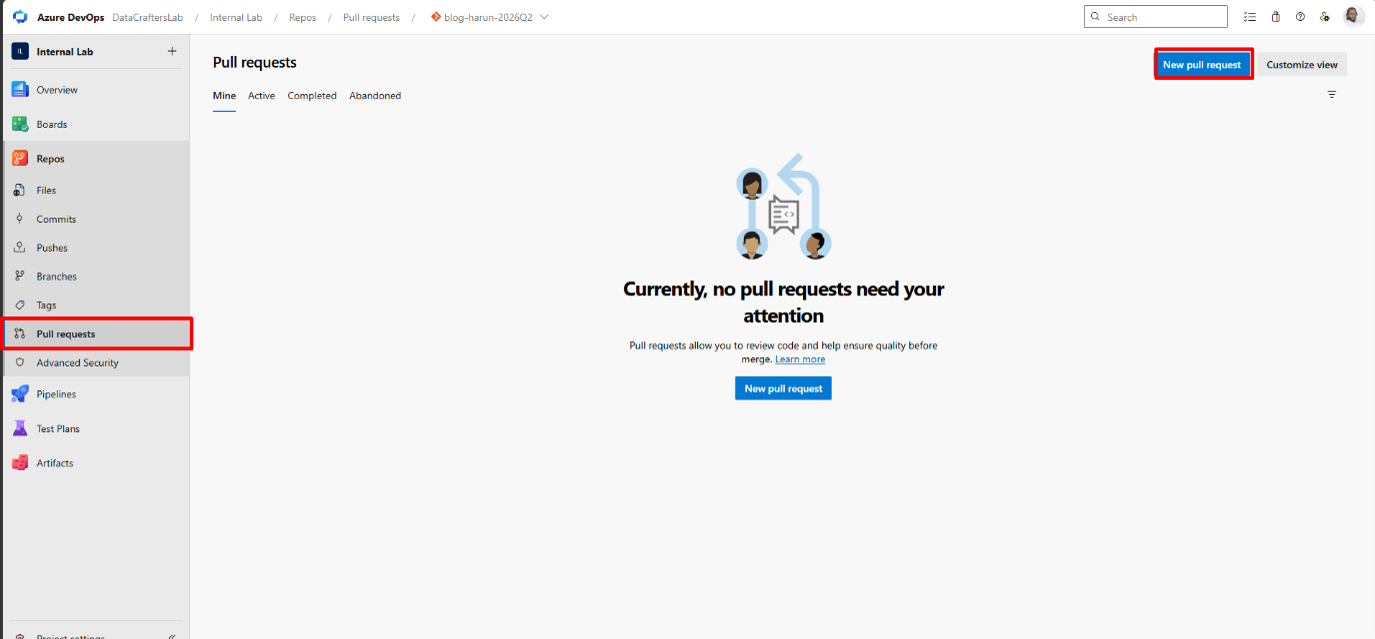Click the Internal Lab breadcrumb link

click(236, 17)
